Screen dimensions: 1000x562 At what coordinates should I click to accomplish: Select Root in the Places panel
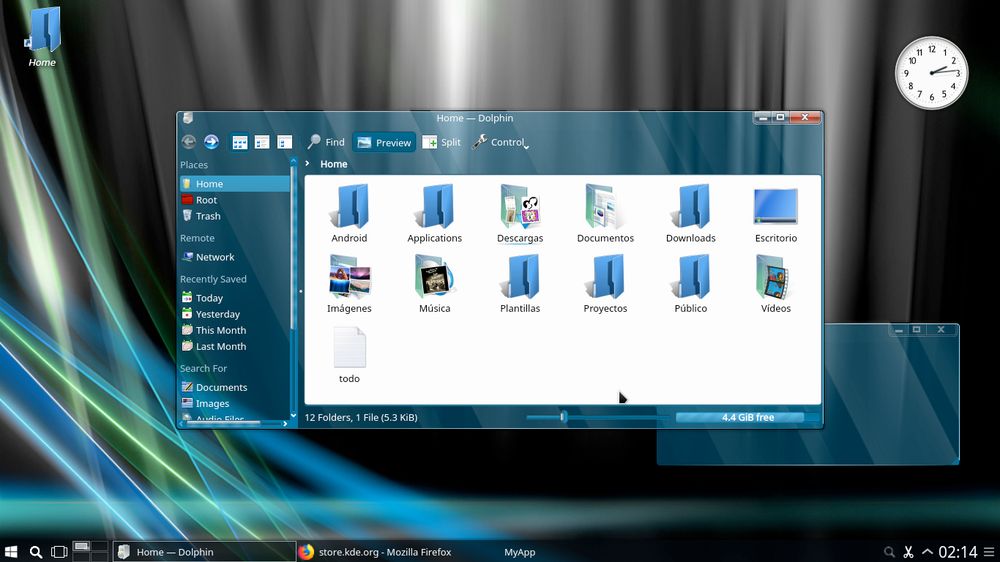click(x=234, y=200)
